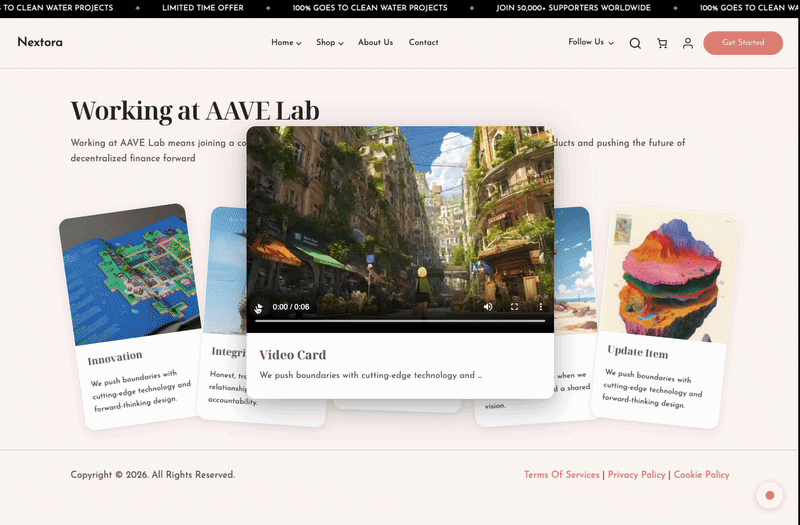800x525 pixels.
Task: Click 'JOIN 50,000+ SUPPORTERS WORLDWIDE' banner text
Action: tap(573, 8)
